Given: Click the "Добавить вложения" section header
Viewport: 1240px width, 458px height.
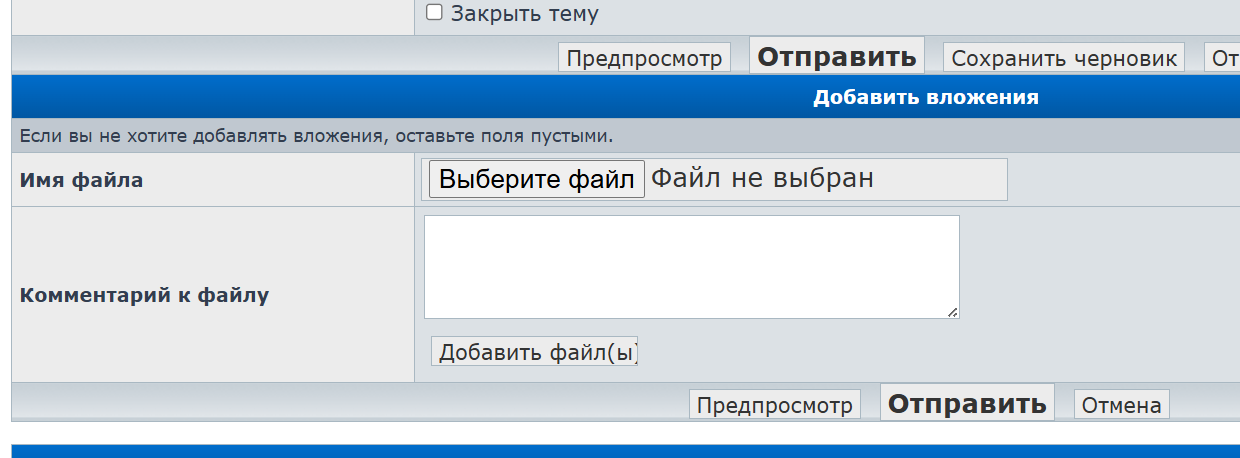Looking at the screenshot, I should [925, 97].
